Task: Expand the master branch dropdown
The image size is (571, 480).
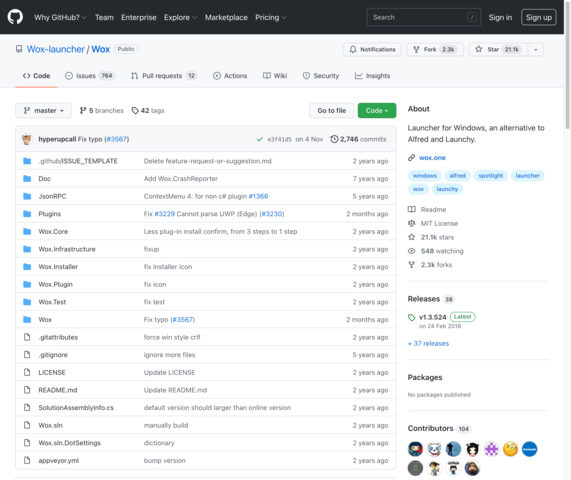Action: pyautogui.click(x=43, y=110)
